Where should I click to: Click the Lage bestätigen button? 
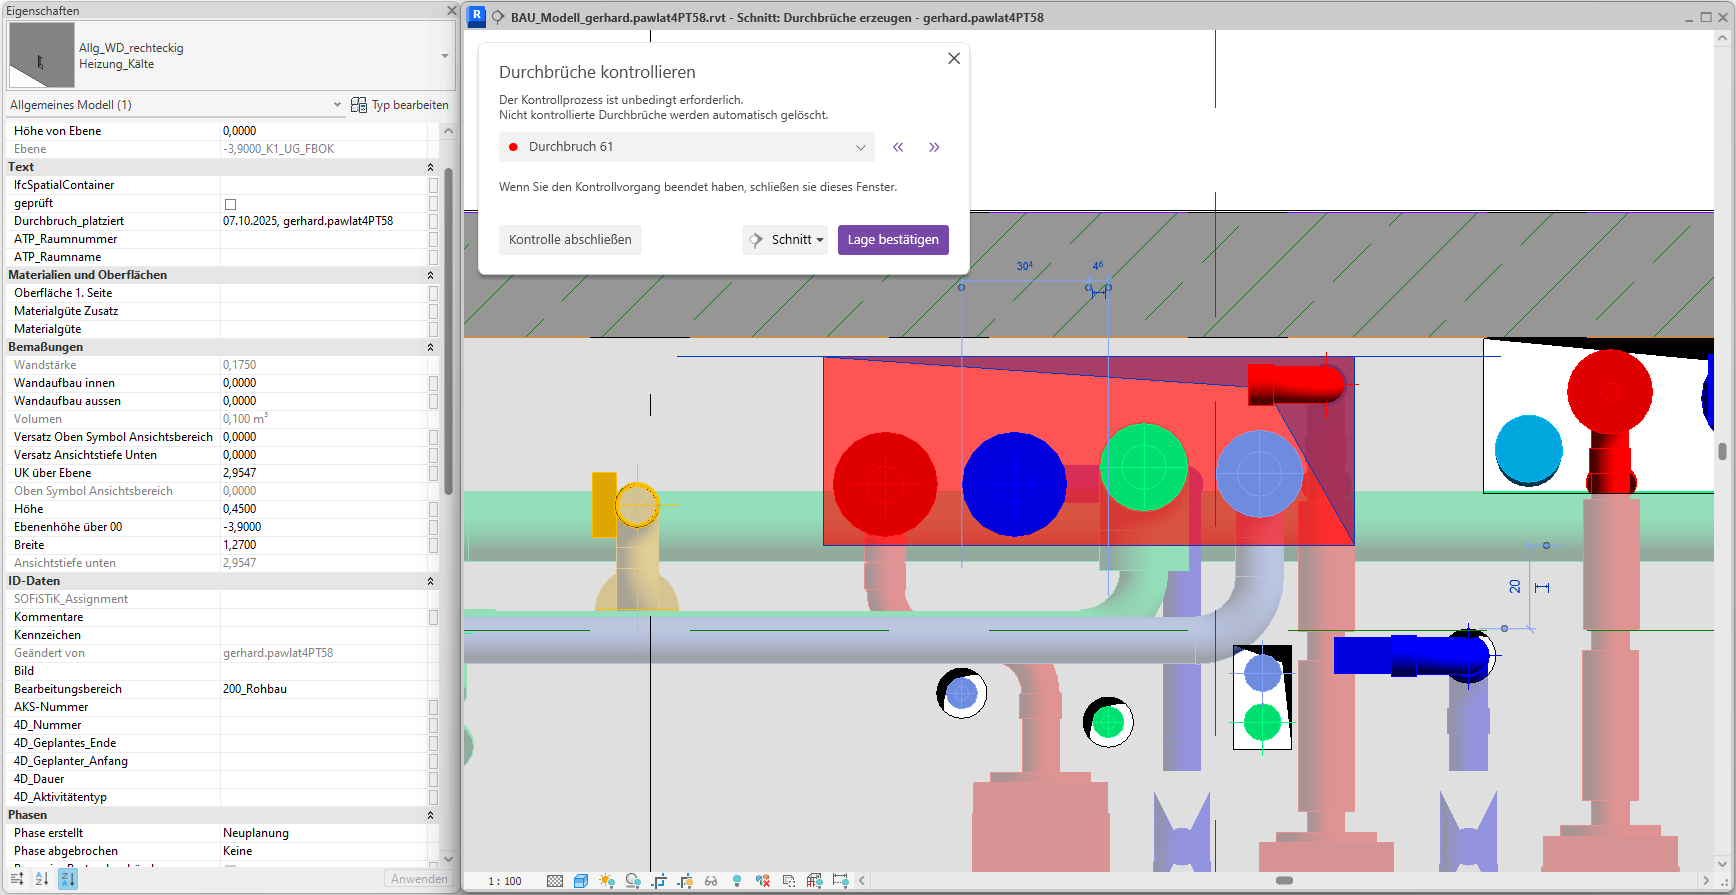click(893, 240)
